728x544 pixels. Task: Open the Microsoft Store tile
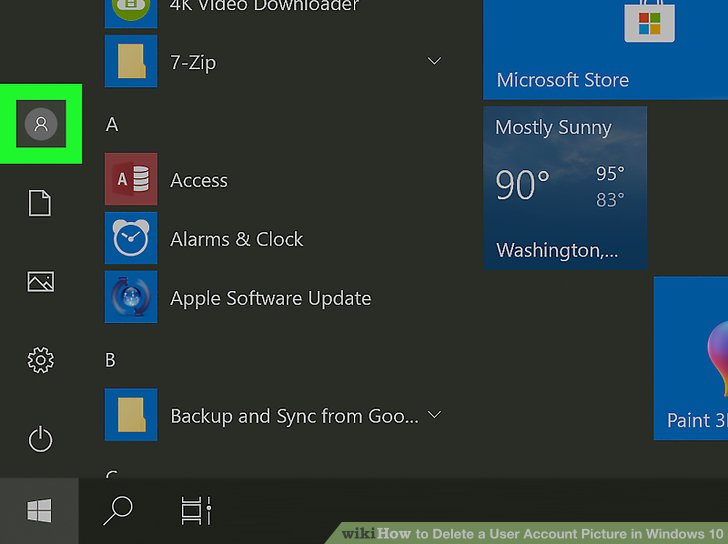[x=605, y=50]
